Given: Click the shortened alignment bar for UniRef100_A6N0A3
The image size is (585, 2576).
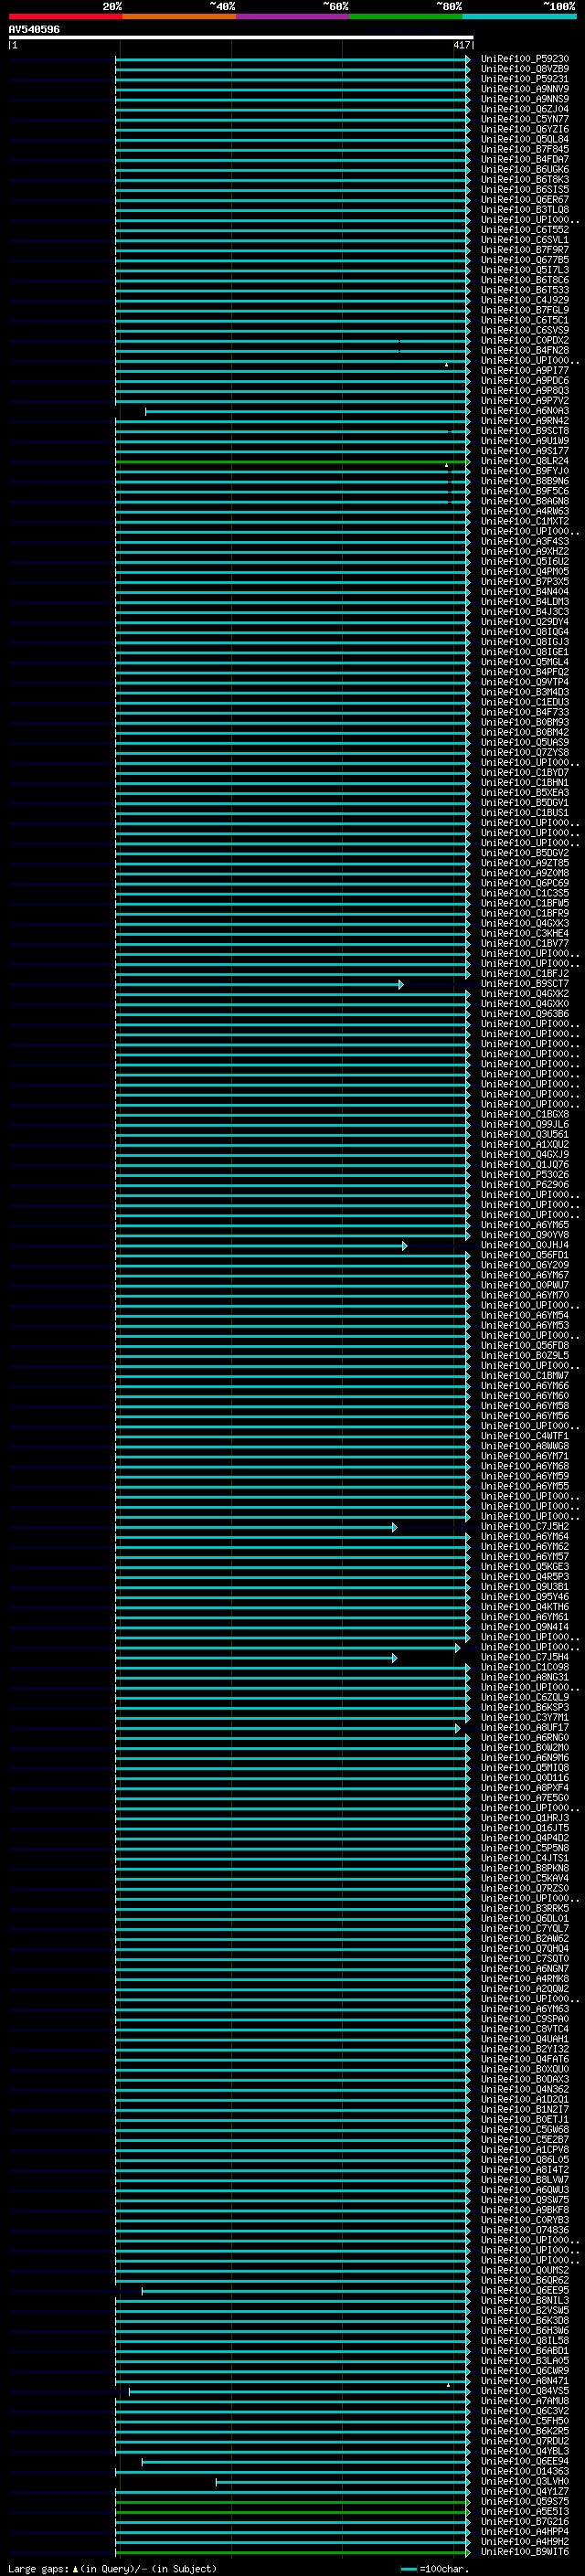Looking at the screenshot, I should 307,411.
